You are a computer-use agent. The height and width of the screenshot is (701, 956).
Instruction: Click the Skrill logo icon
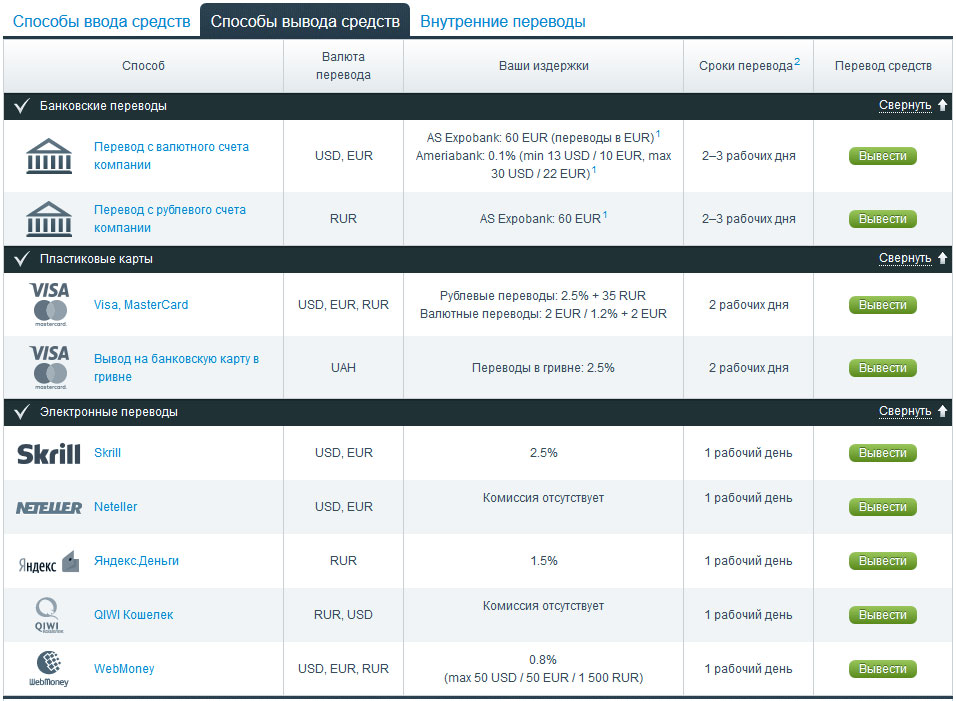click(48, 454)
